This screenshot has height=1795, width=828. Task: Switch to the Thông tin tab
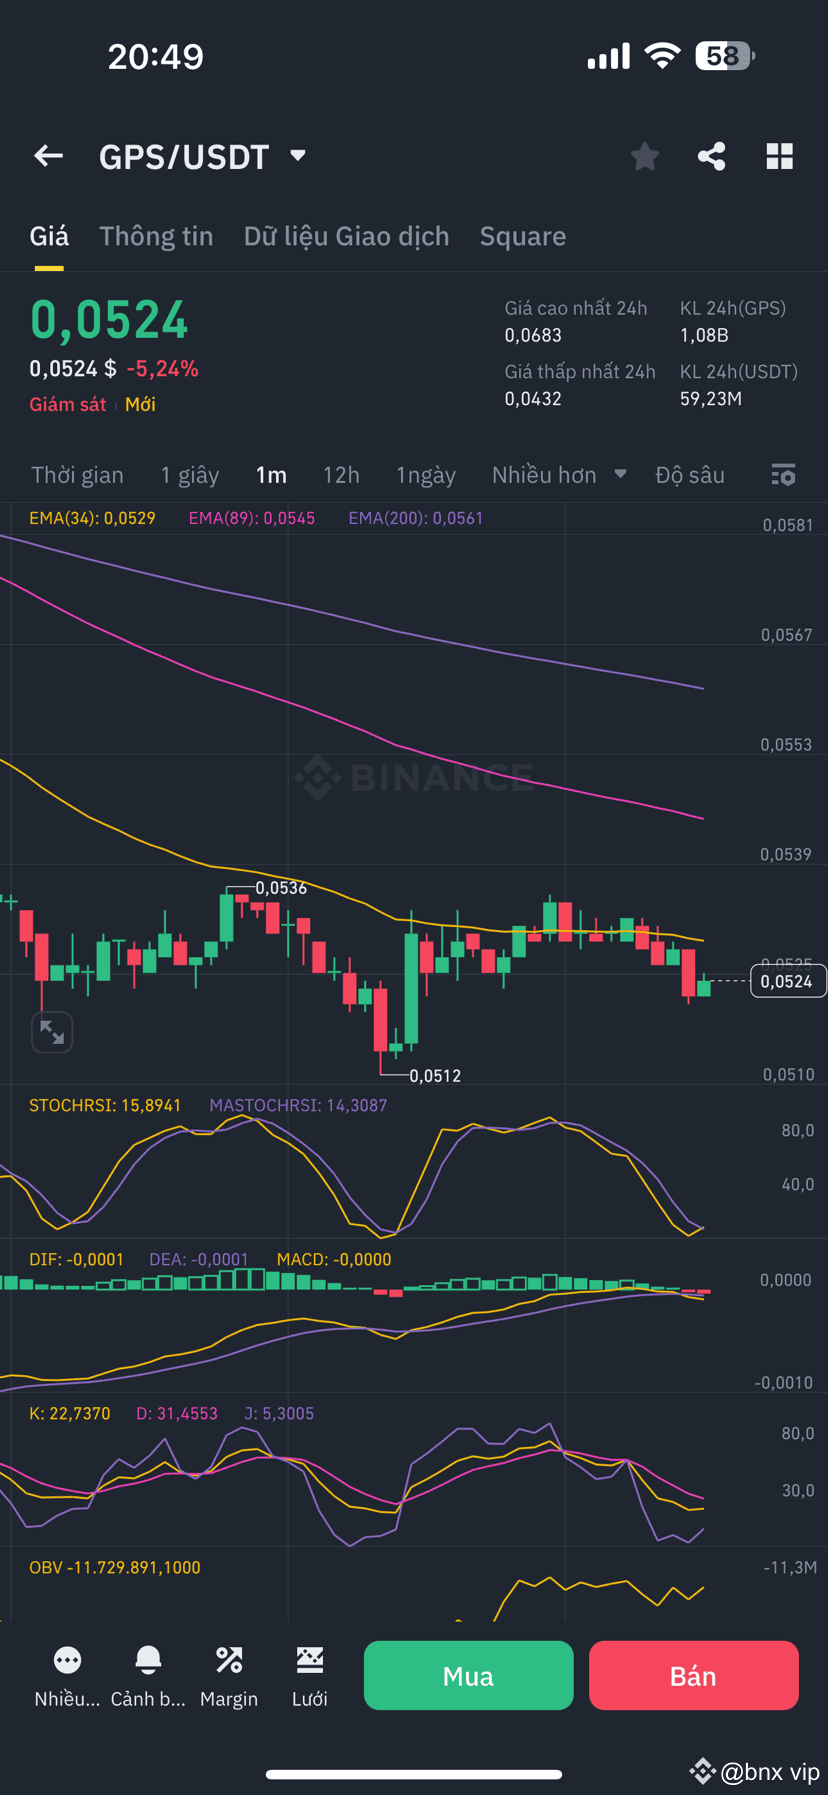[156, 236]
